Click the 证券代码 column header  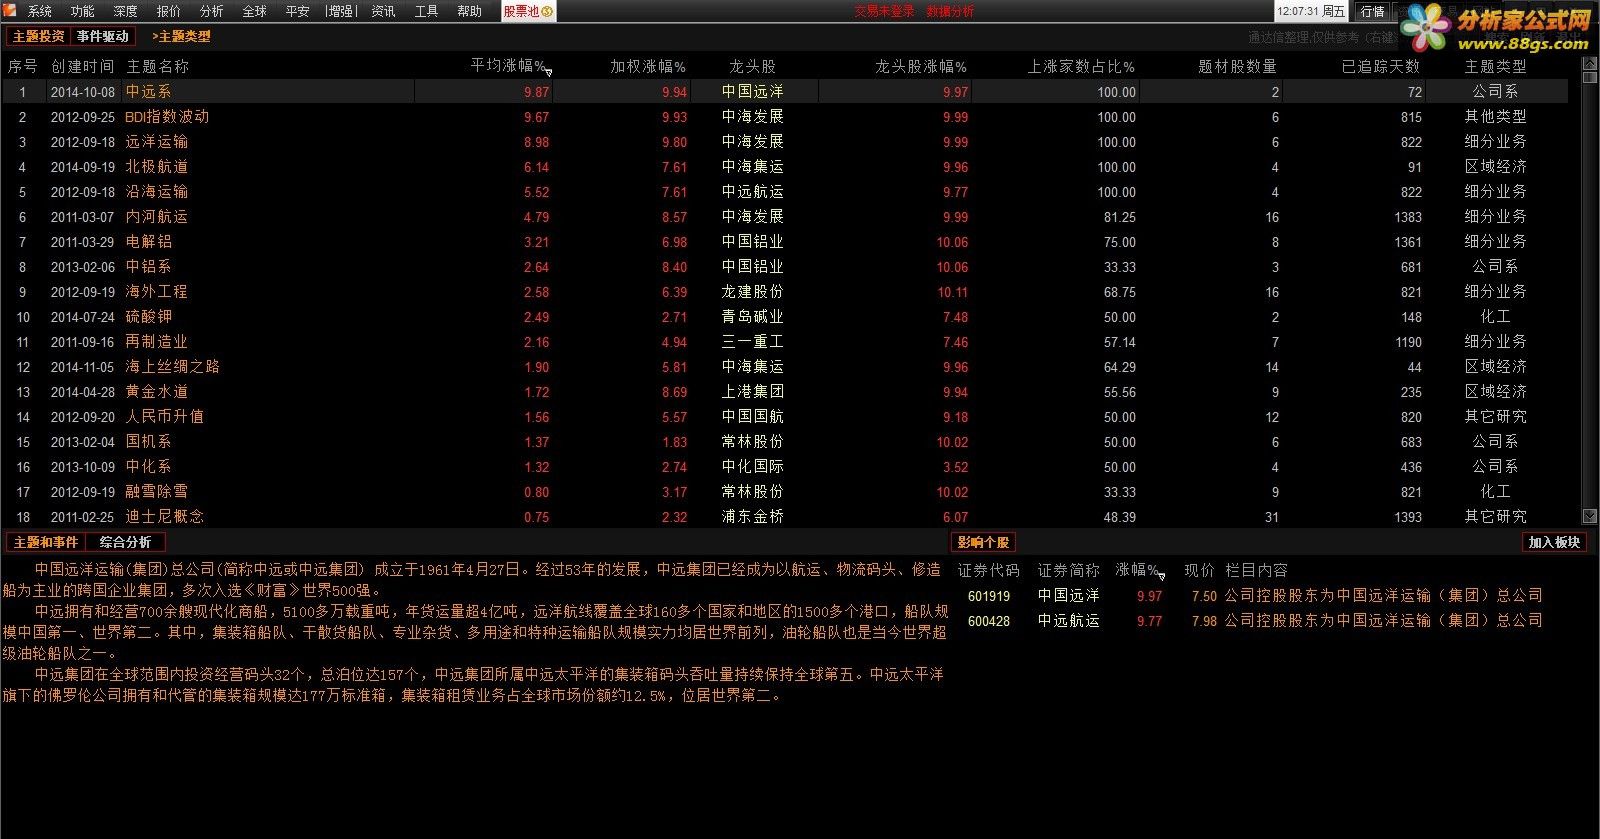point(988,570)
